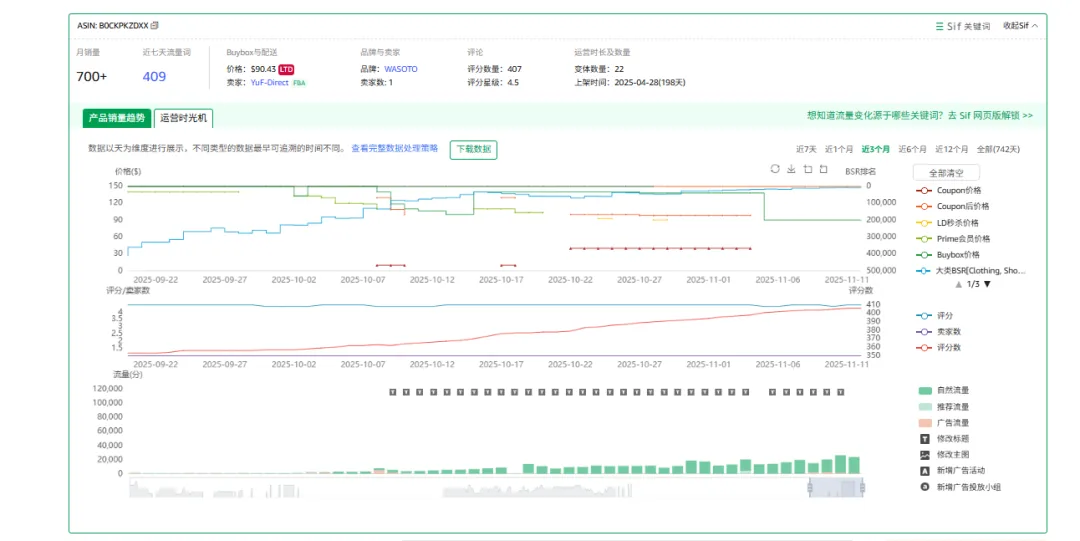The width and height of the screenshot is (1080, 541).
Task: Click the 上架时间 2025-04-28 text
Action: [x=630, y=83]
